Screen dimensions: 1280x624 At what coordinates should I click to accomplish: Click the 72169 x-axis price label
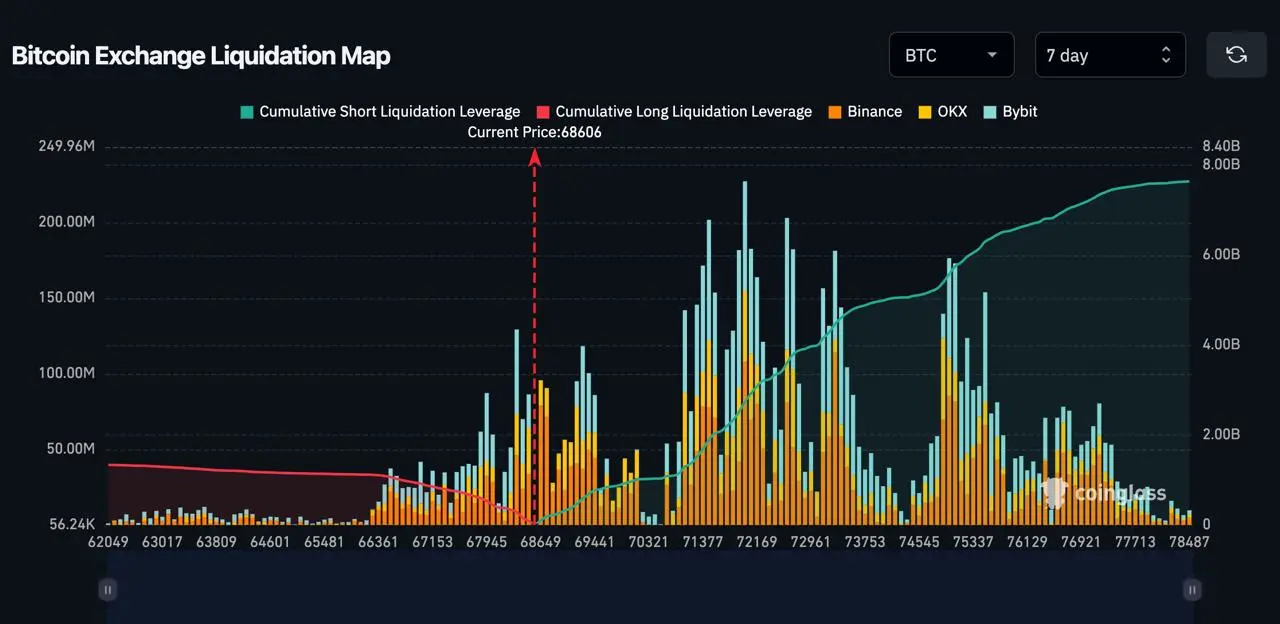click(x=756, y=542)
